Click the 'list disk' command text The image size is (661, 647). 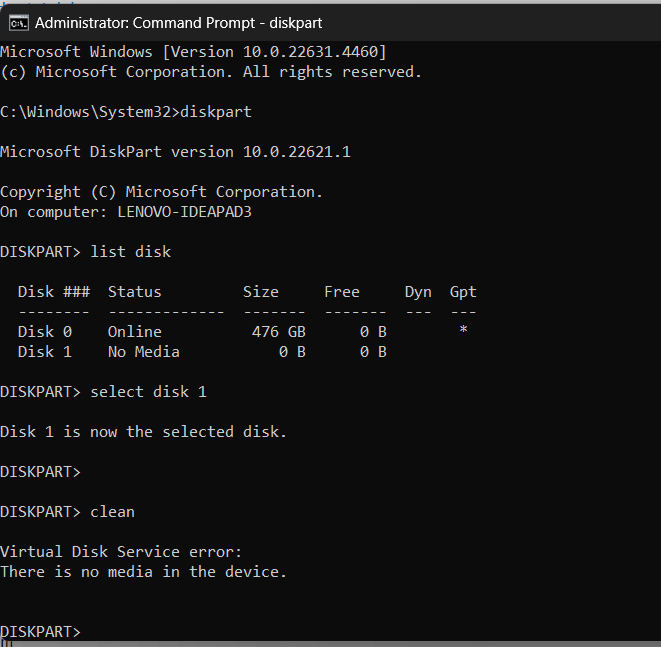point(130,252)
